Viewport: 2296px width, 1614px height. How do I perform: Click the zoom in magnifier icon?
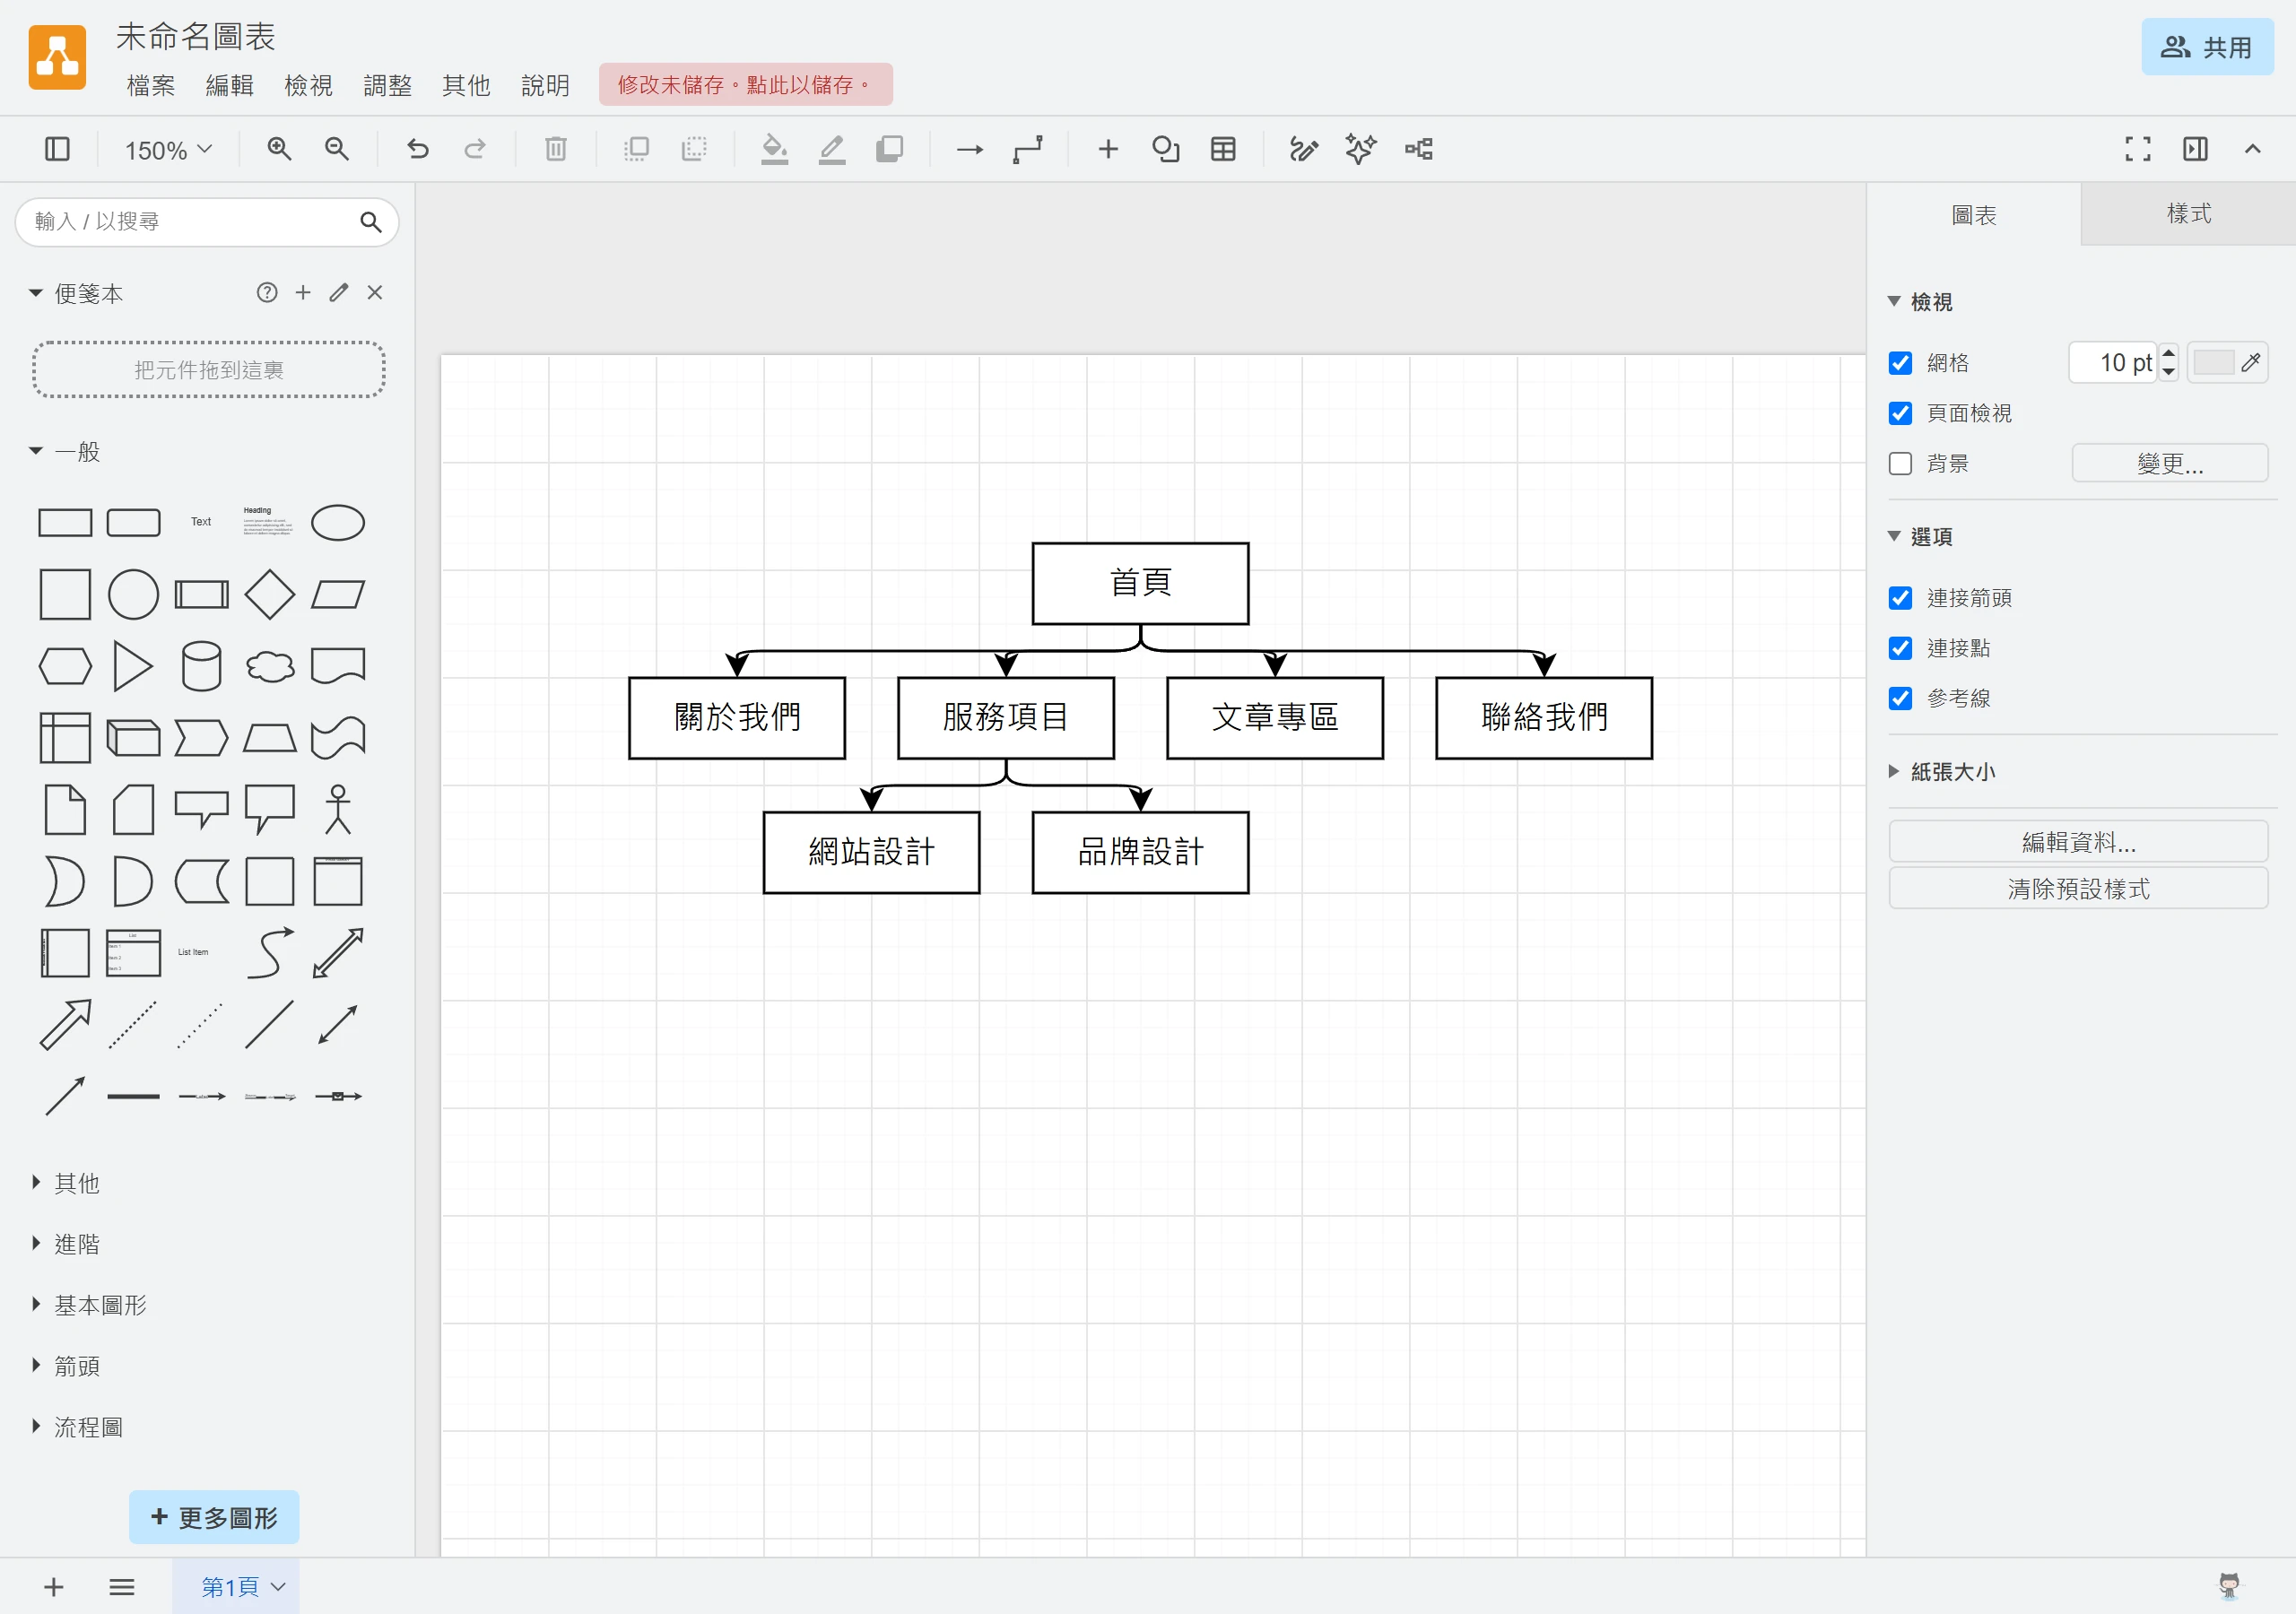[279, 149]
